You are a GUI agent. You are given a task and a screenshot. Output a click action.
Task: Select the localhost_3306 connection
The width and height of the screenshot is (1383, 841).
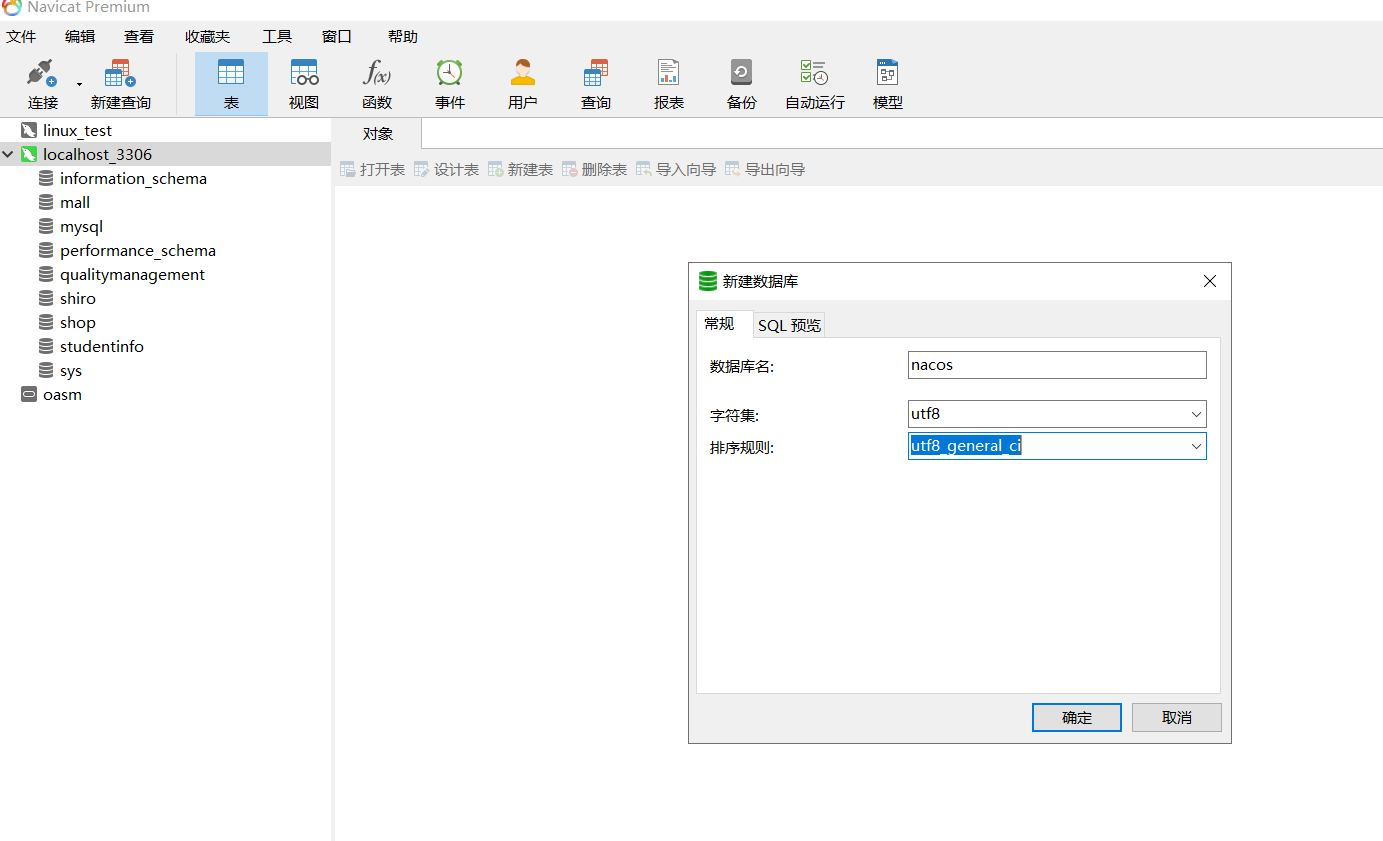[97, 154]
